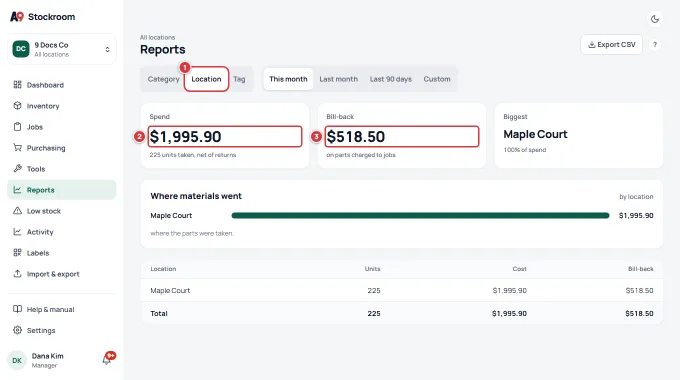
Task: Click the $1,995.90 amount beside the bar
Action: pos(636,215)
